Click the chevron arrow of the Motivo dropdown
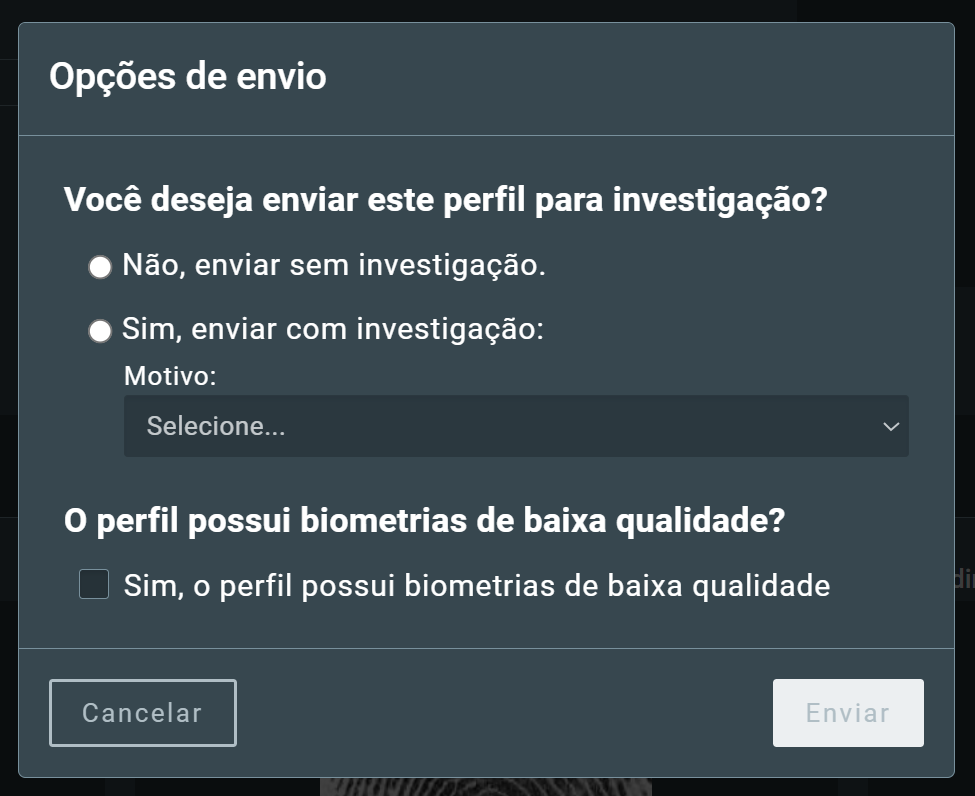 point(891,427)
